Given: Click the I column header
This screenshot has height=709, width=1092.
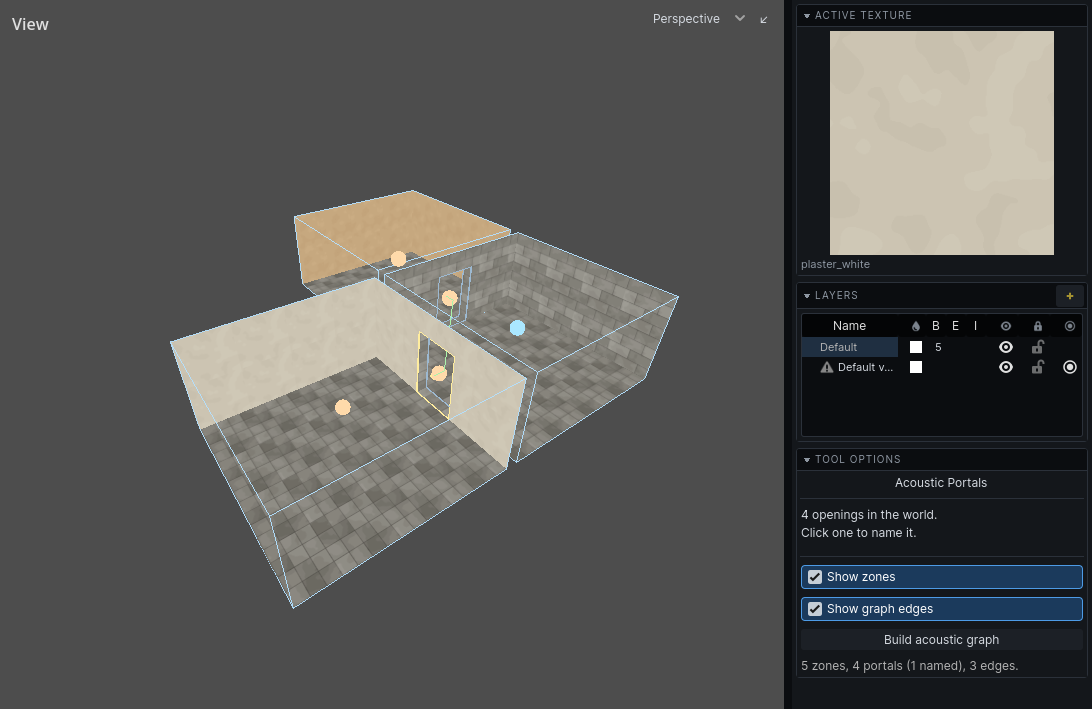Looking at the screenshot, I should point(975,326).
